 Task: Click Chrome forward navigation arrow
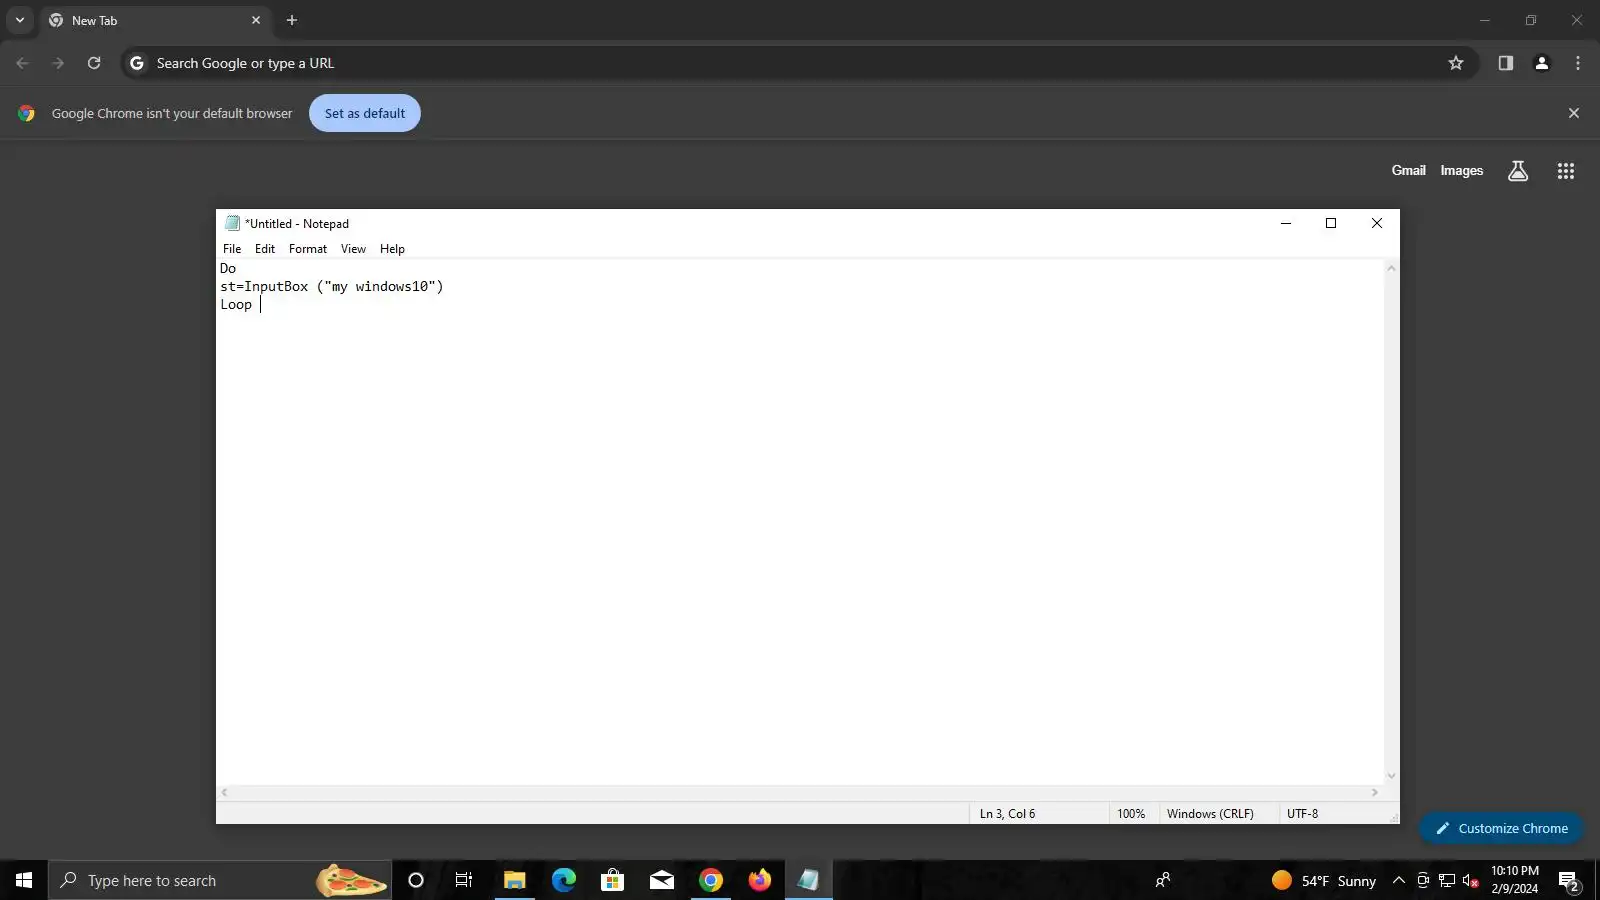pyautogui.click(x=58, y=63)
